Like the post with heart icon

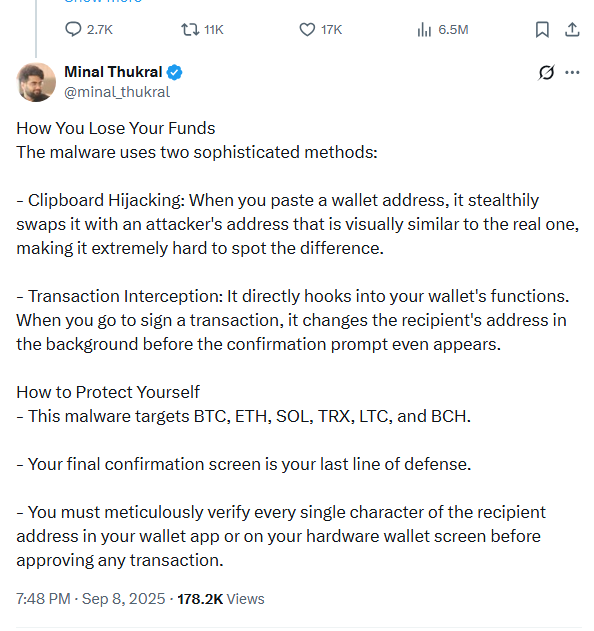(307, 29)
